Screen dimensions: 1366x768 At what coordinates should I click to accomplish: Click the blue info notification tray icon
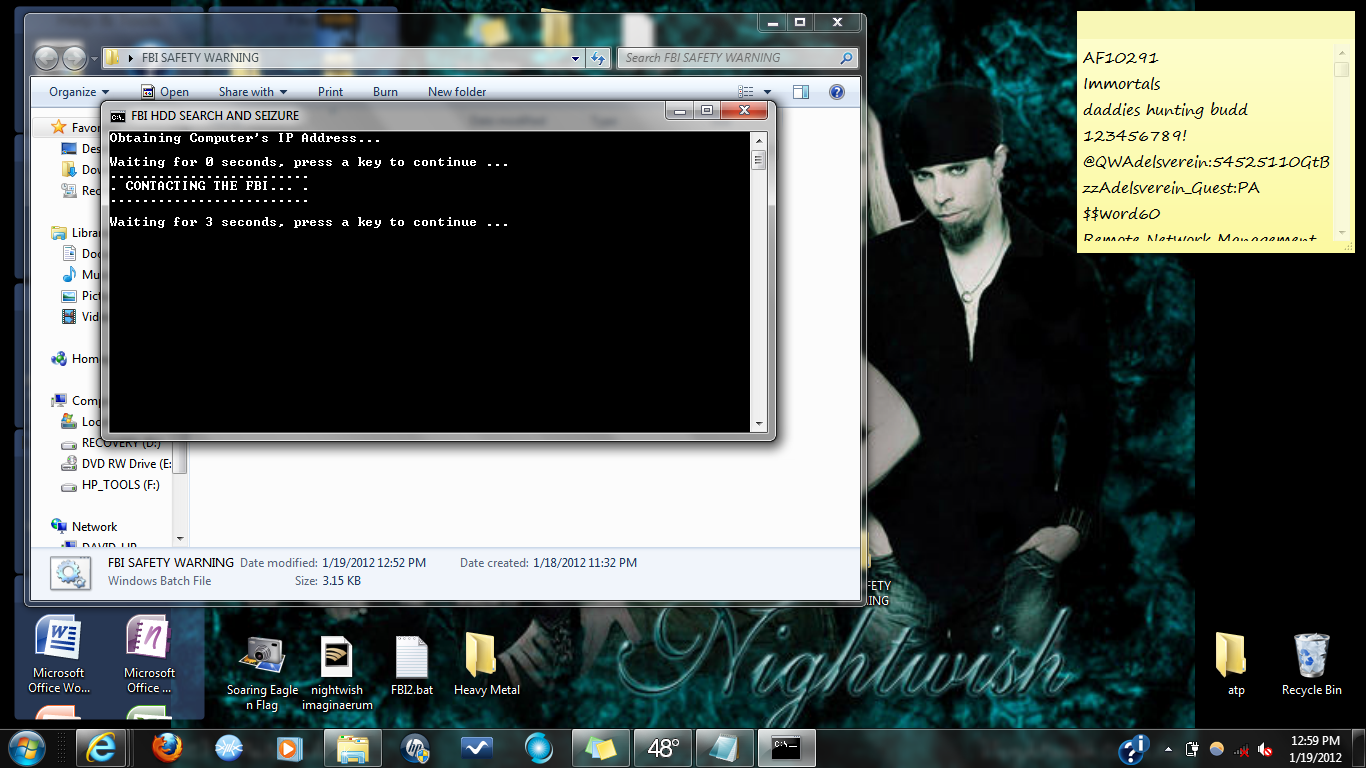click(x=1134, y=749)
